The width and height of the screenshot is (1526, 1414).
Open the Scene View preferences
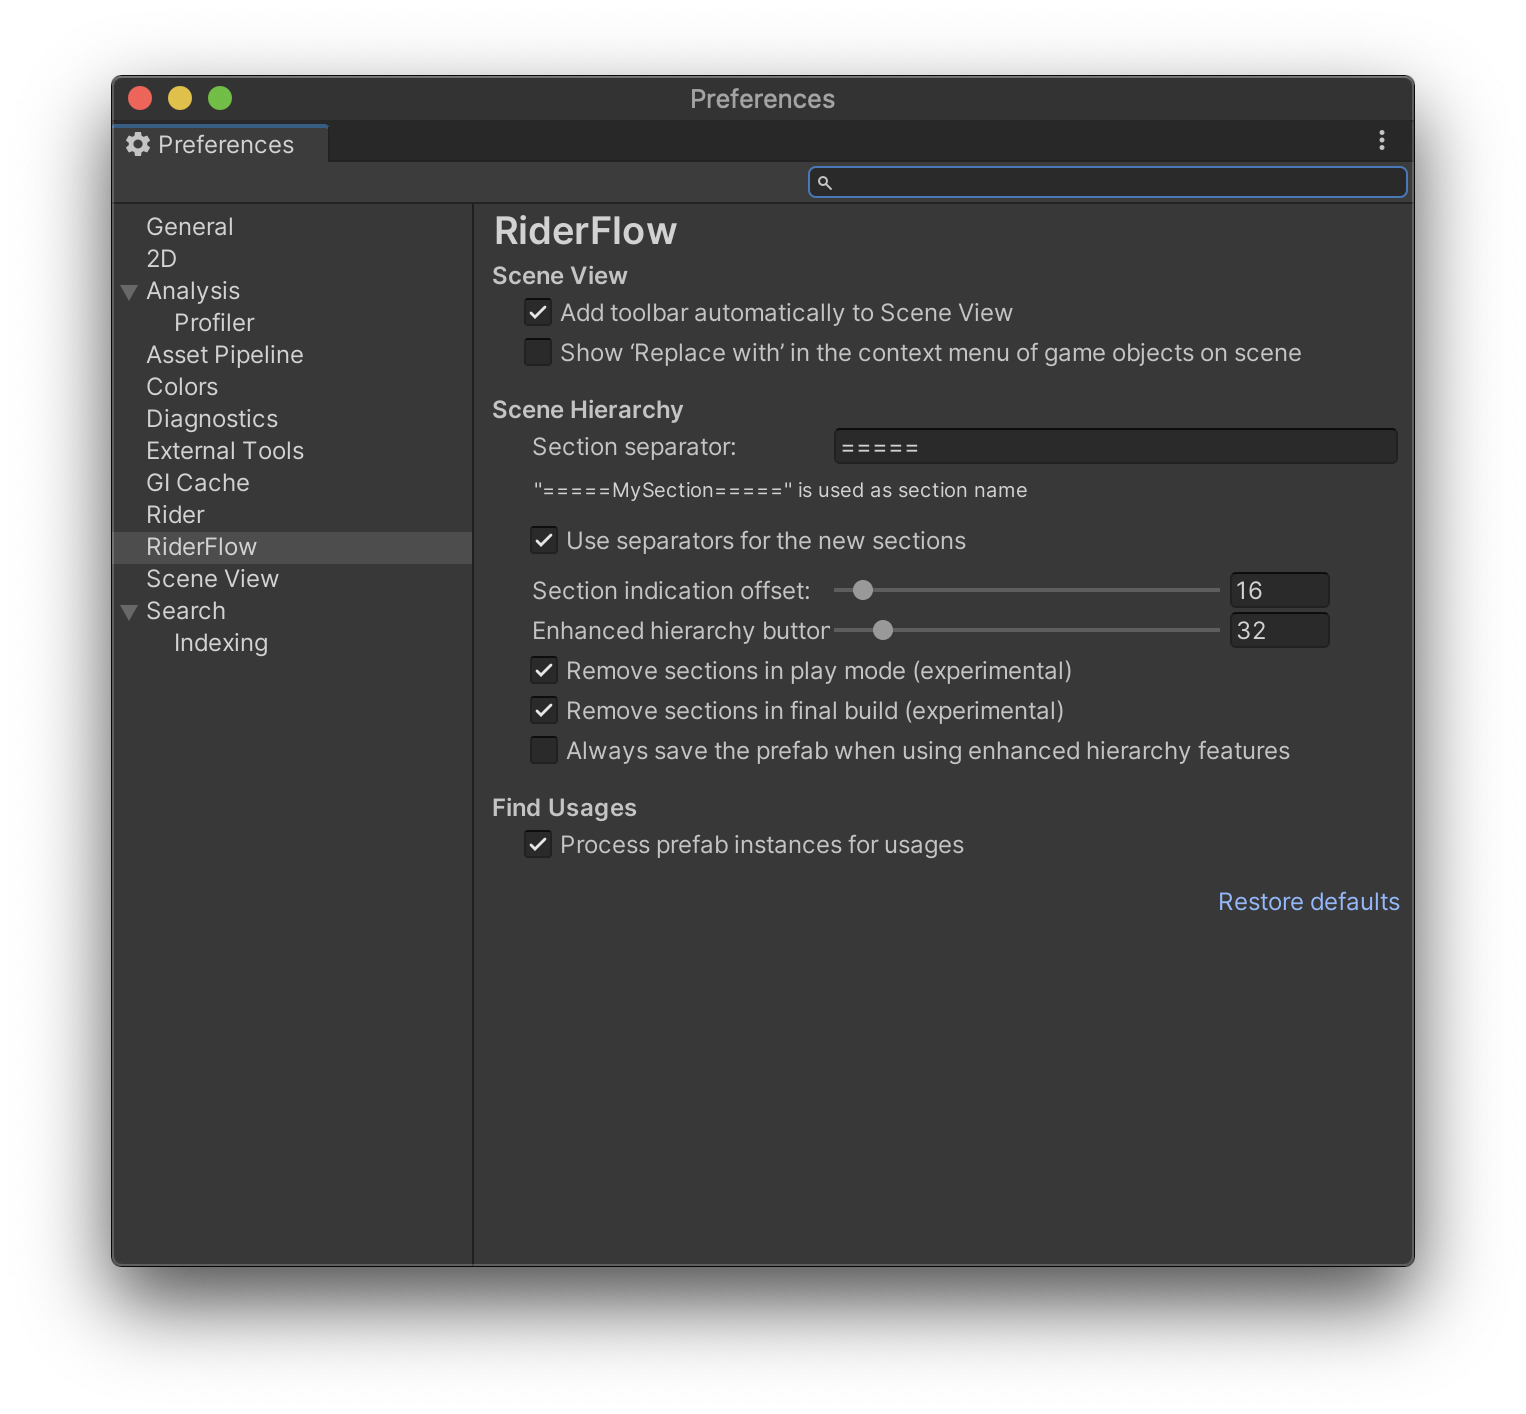tap(212, 579)
